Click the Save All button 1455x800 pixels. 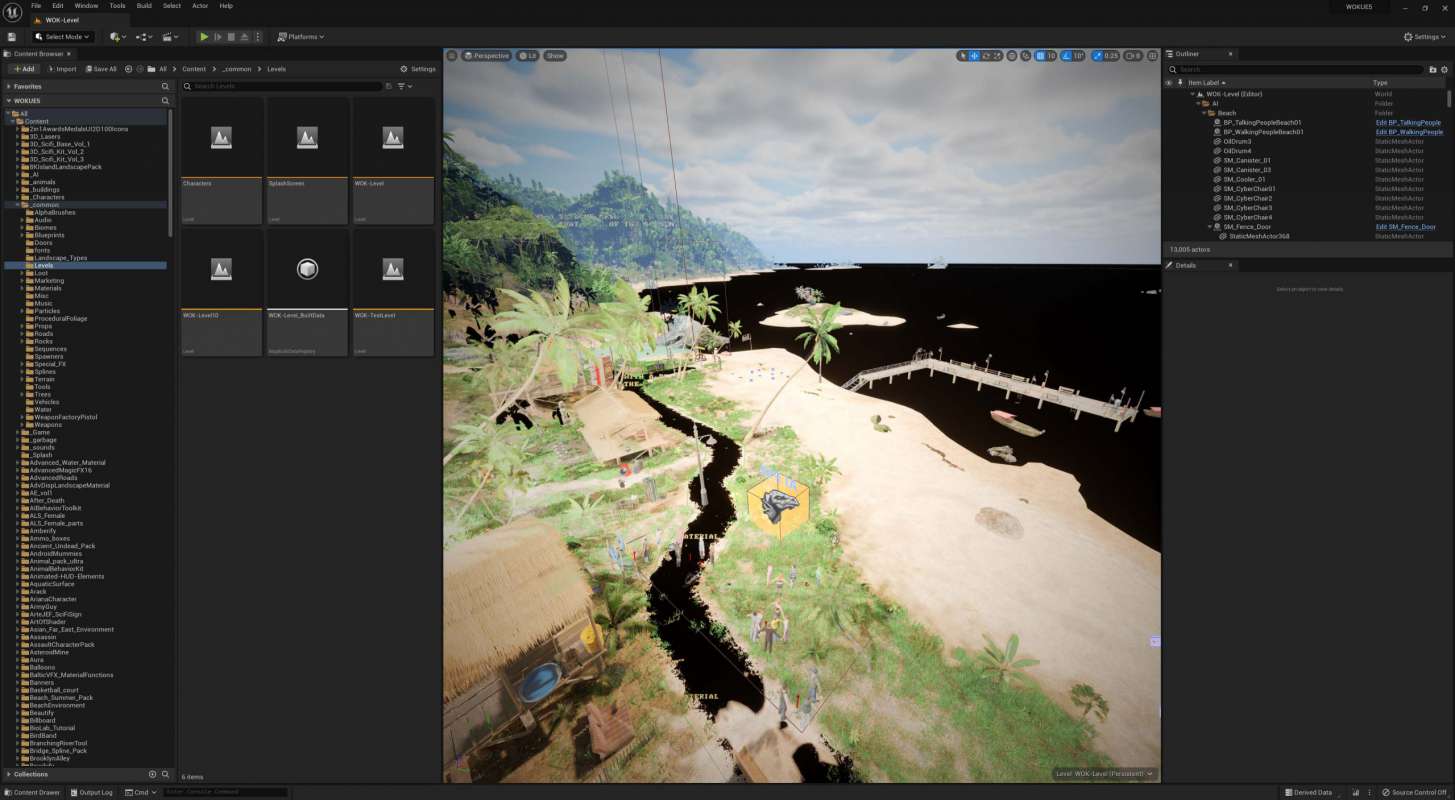click(x=101, y=69)
